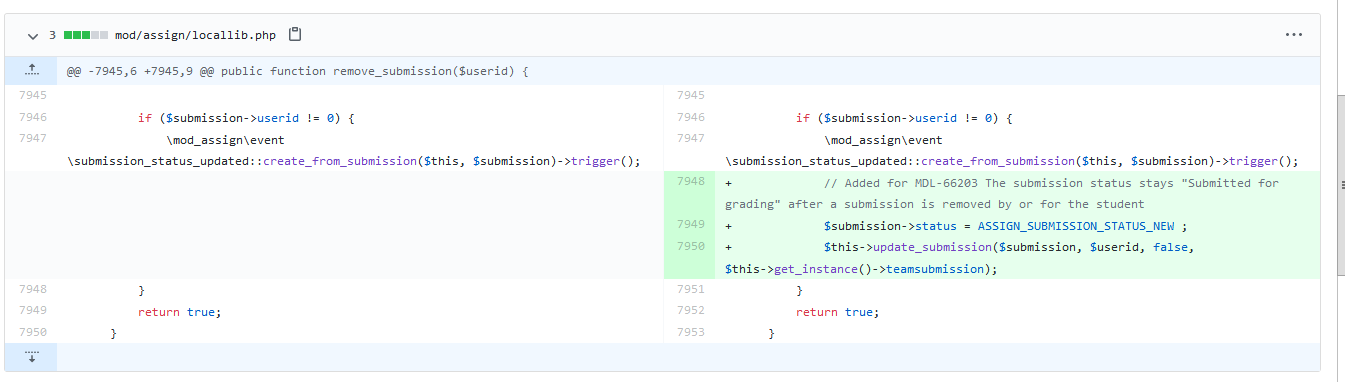Select left-side line number 7948

click(x=31, y=290)
